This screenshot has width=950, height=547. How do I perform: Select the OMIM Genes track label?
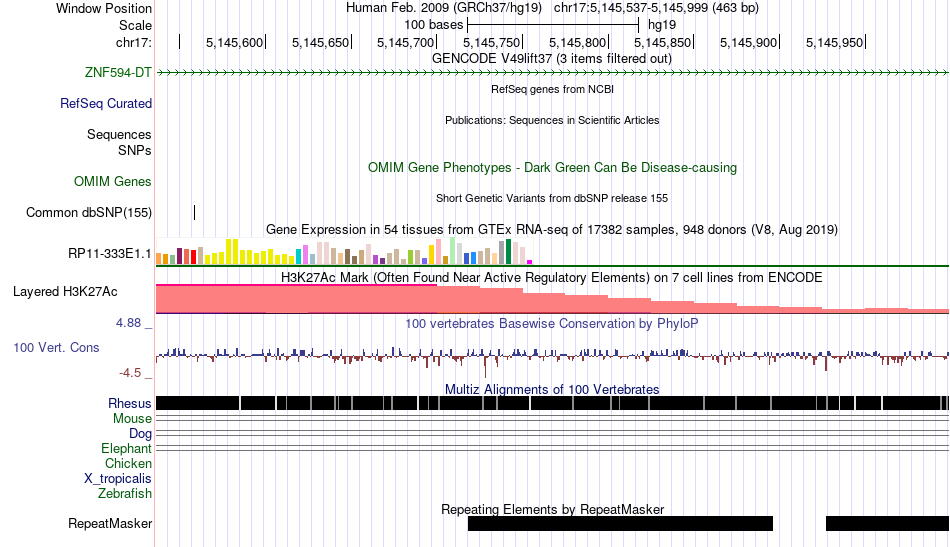click(x=113, y=182)
